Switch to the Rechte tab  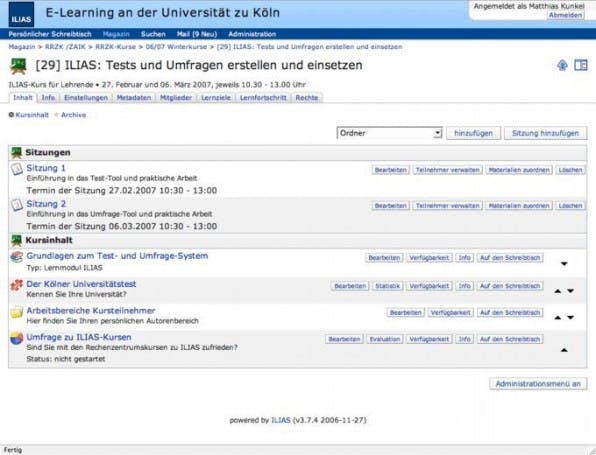307,98
